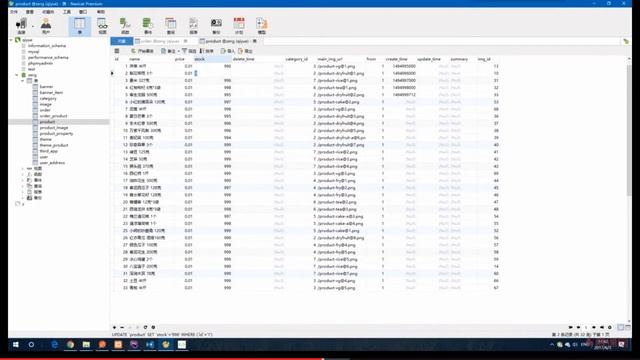640x360 pixels.
Task: Click the green leaf icon right of tab bar
Action: (x=626, y=41)
